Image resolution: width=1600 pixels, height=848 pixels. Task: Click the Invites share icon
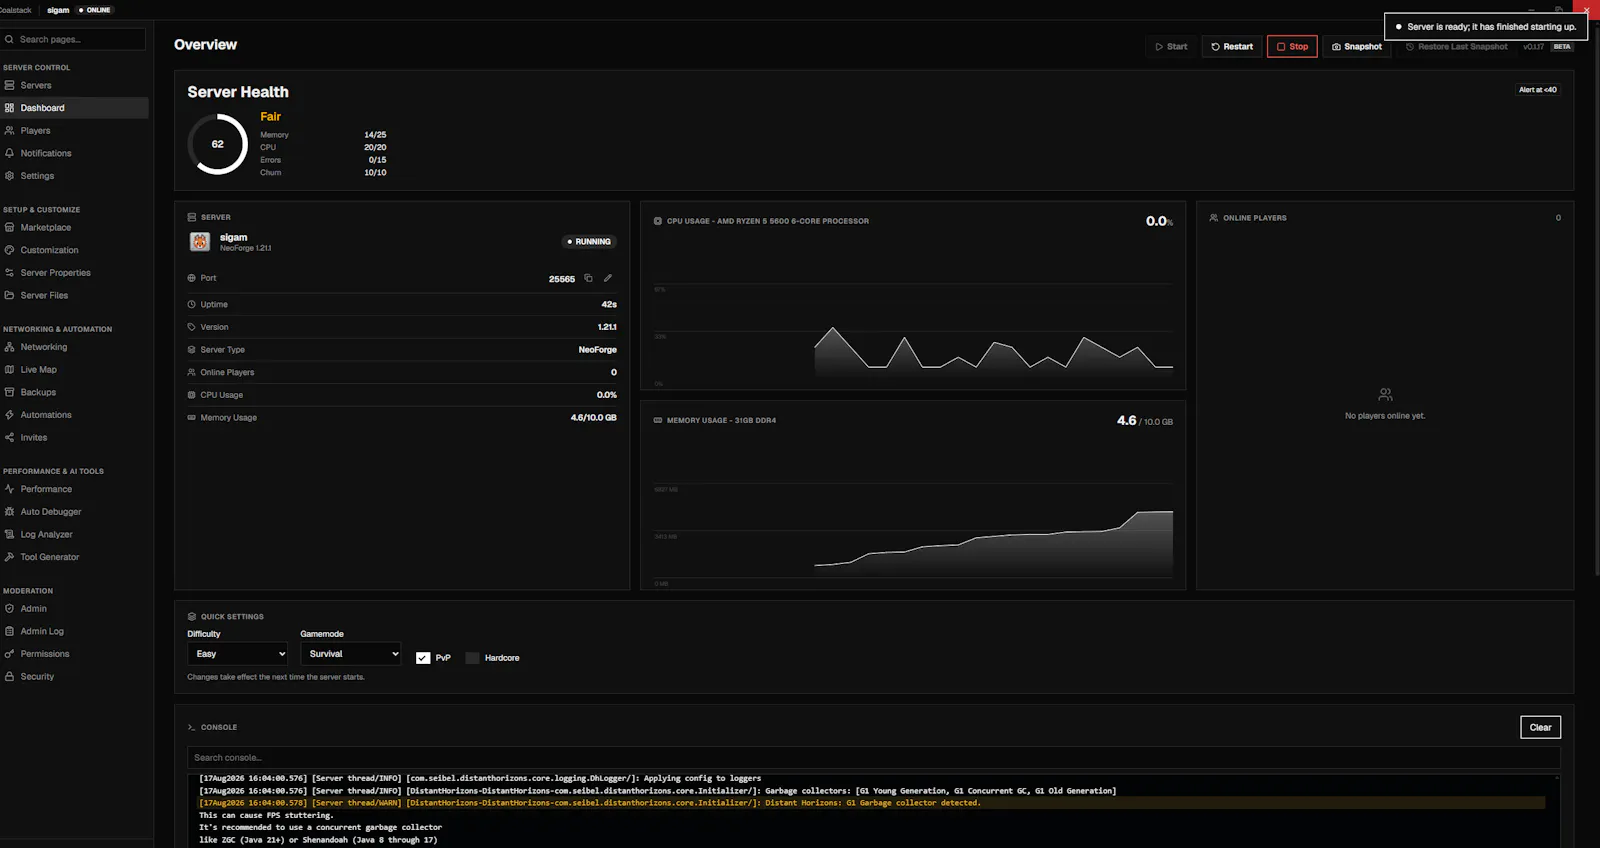[x=9, y=437]
